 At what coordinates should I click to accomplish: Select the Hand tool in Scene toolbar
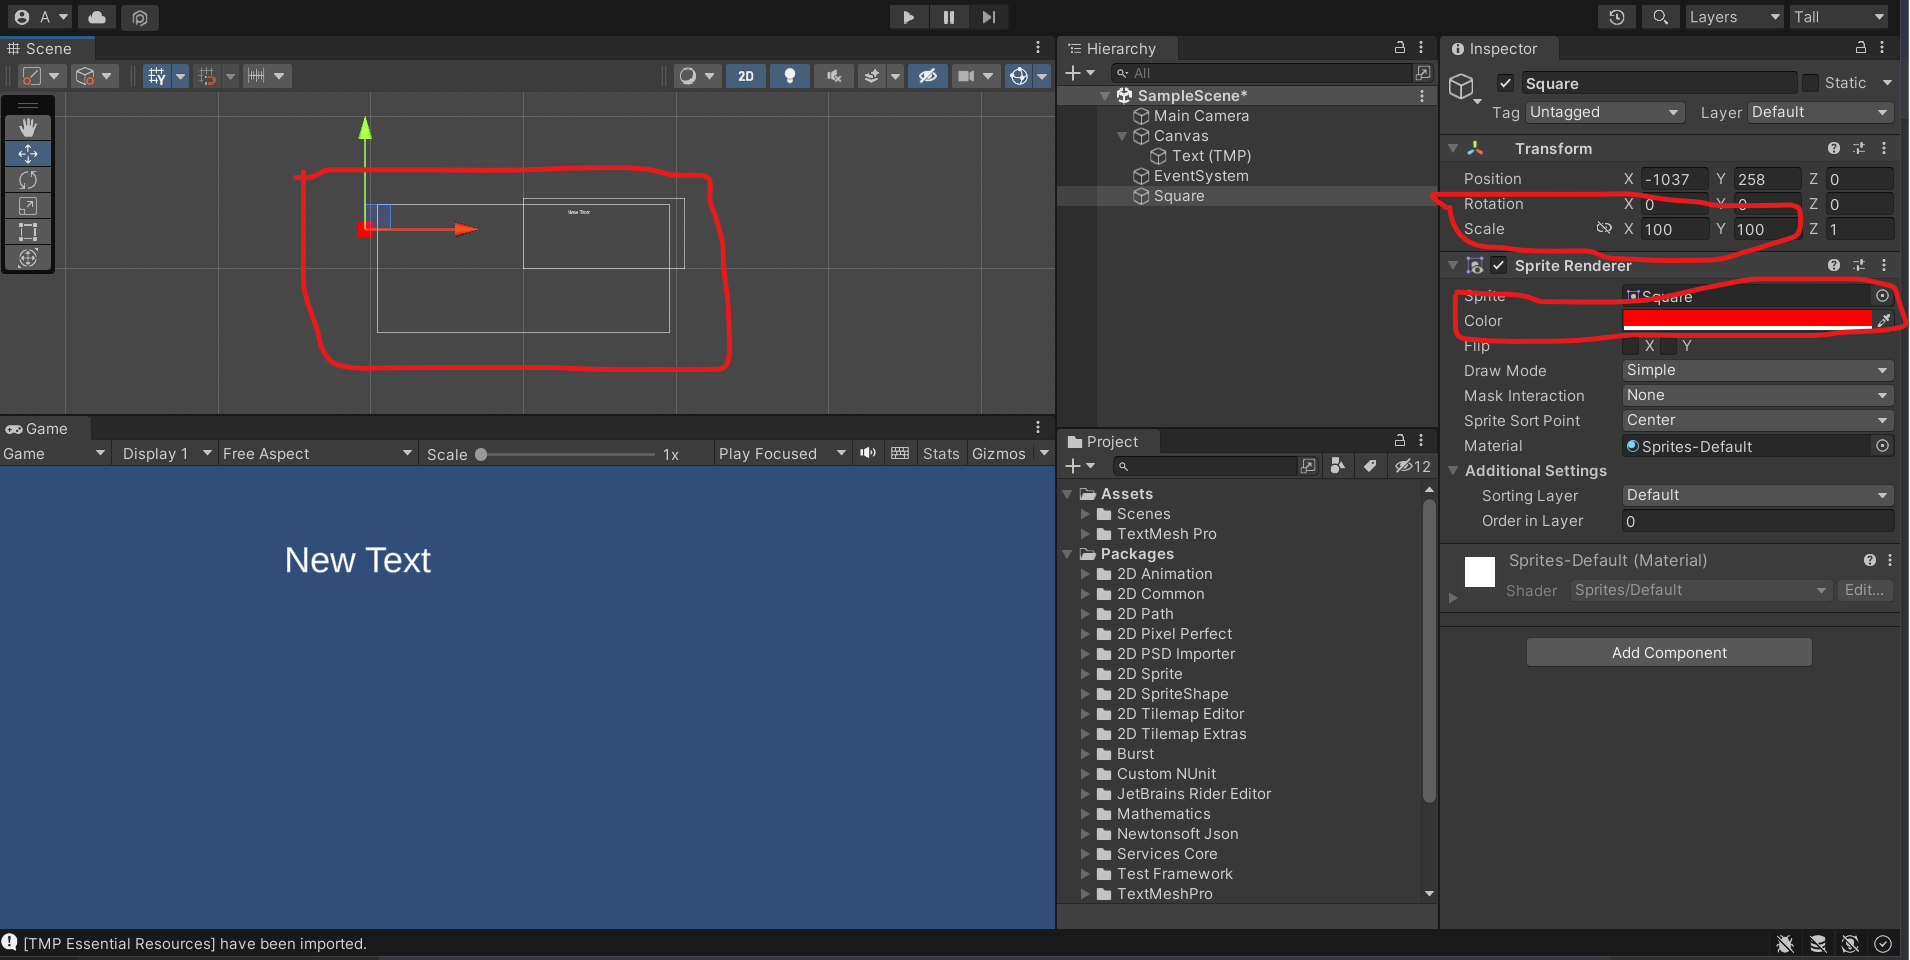point(28,127)
